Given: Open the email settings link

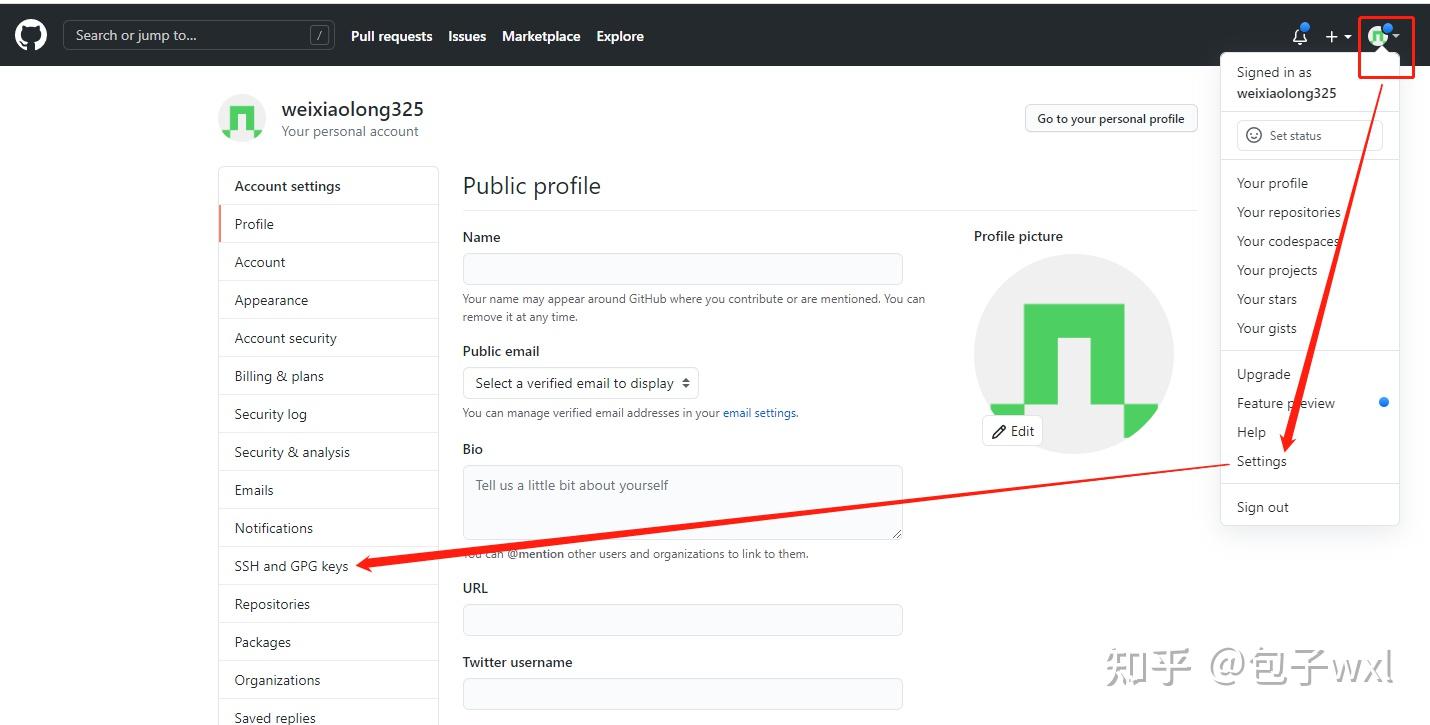Looking at the screenshot, I should 758,412.
